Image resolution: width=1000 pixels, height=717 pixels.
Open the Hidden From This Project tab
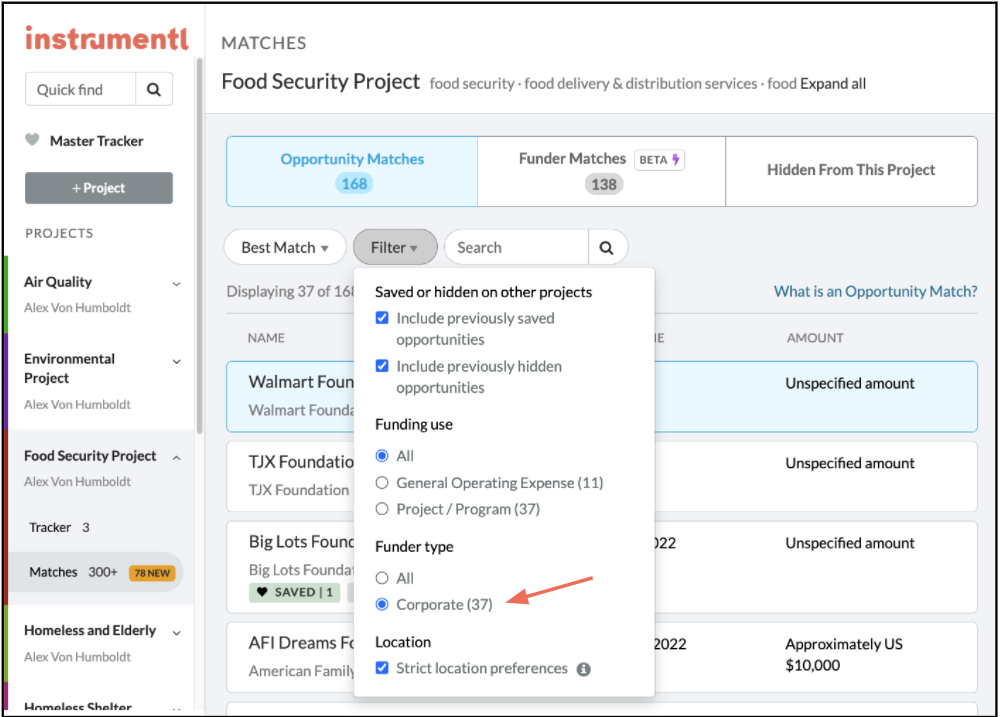point(851,170)
